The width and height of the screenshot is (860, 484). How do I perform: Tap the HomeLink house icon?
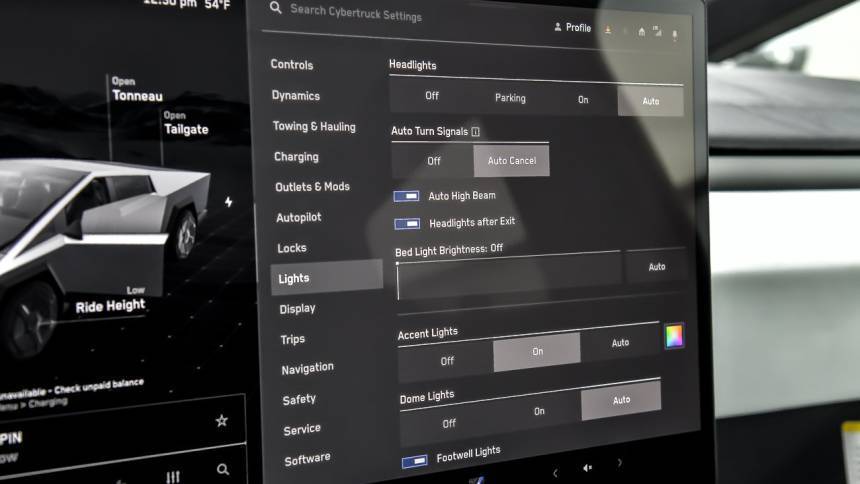coord(642,32)
